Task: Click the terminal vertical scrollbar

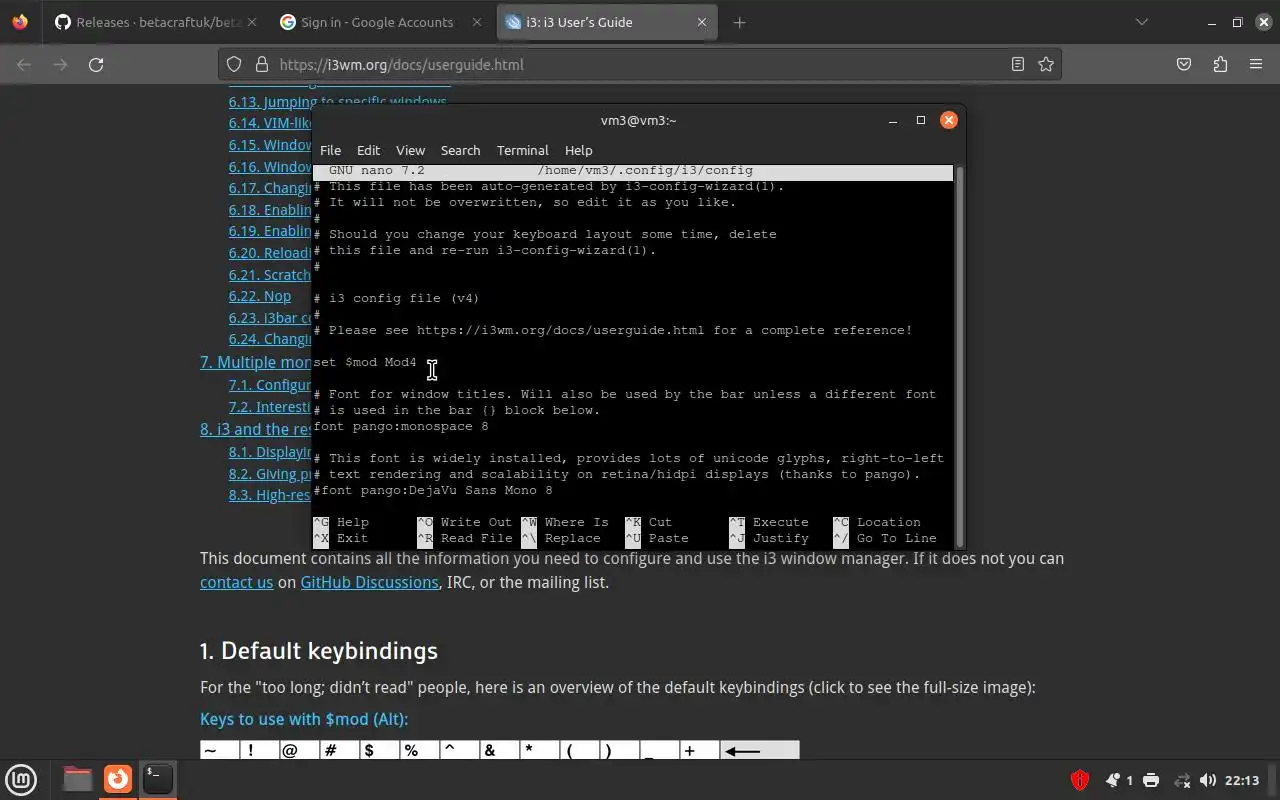Action: click(960, 355)
